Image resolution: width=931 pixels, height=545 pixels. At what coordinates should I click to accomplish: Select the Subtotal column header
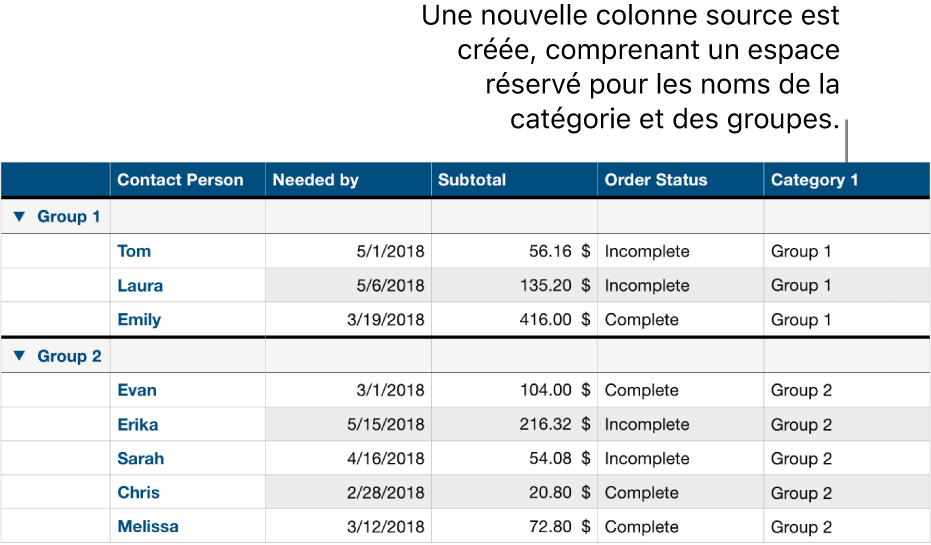tap(471, 180)
